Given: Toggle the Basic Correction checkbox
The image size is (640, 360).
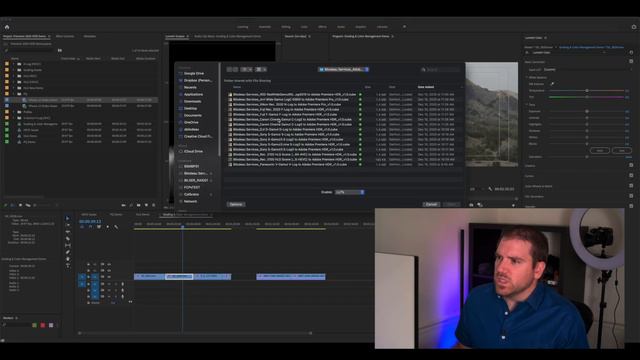Looking at the screenshot, I should (x=631, y=61).
